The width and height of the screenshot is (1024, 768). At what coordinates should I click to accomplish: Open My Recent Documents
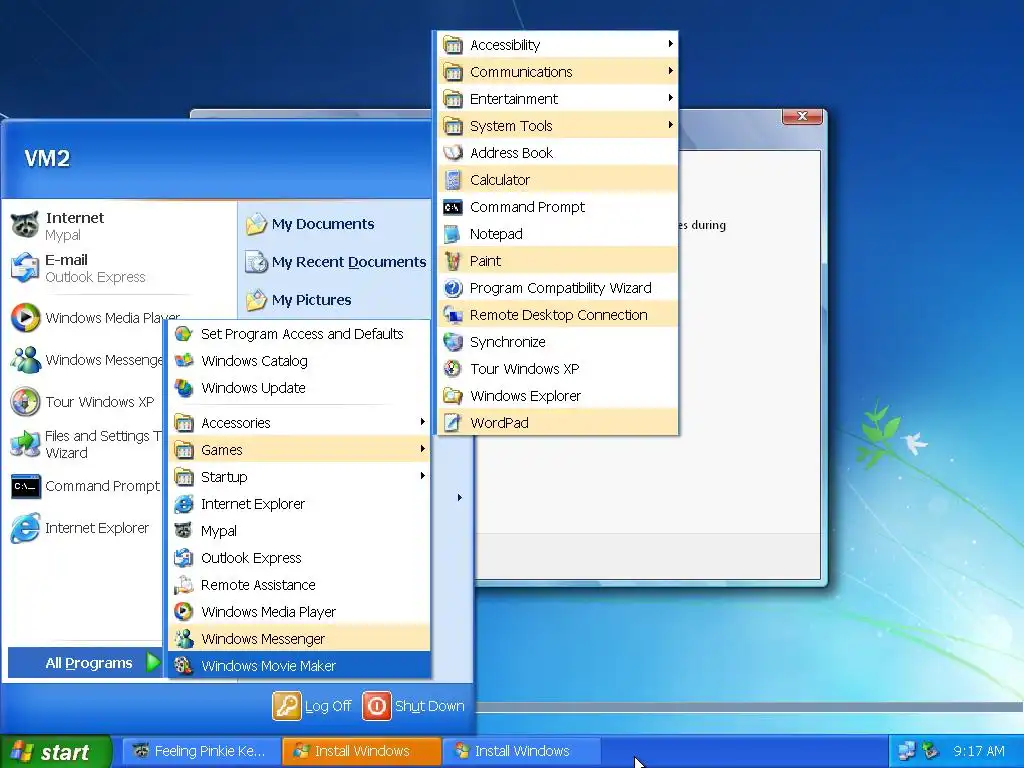[x=334, y=262]
